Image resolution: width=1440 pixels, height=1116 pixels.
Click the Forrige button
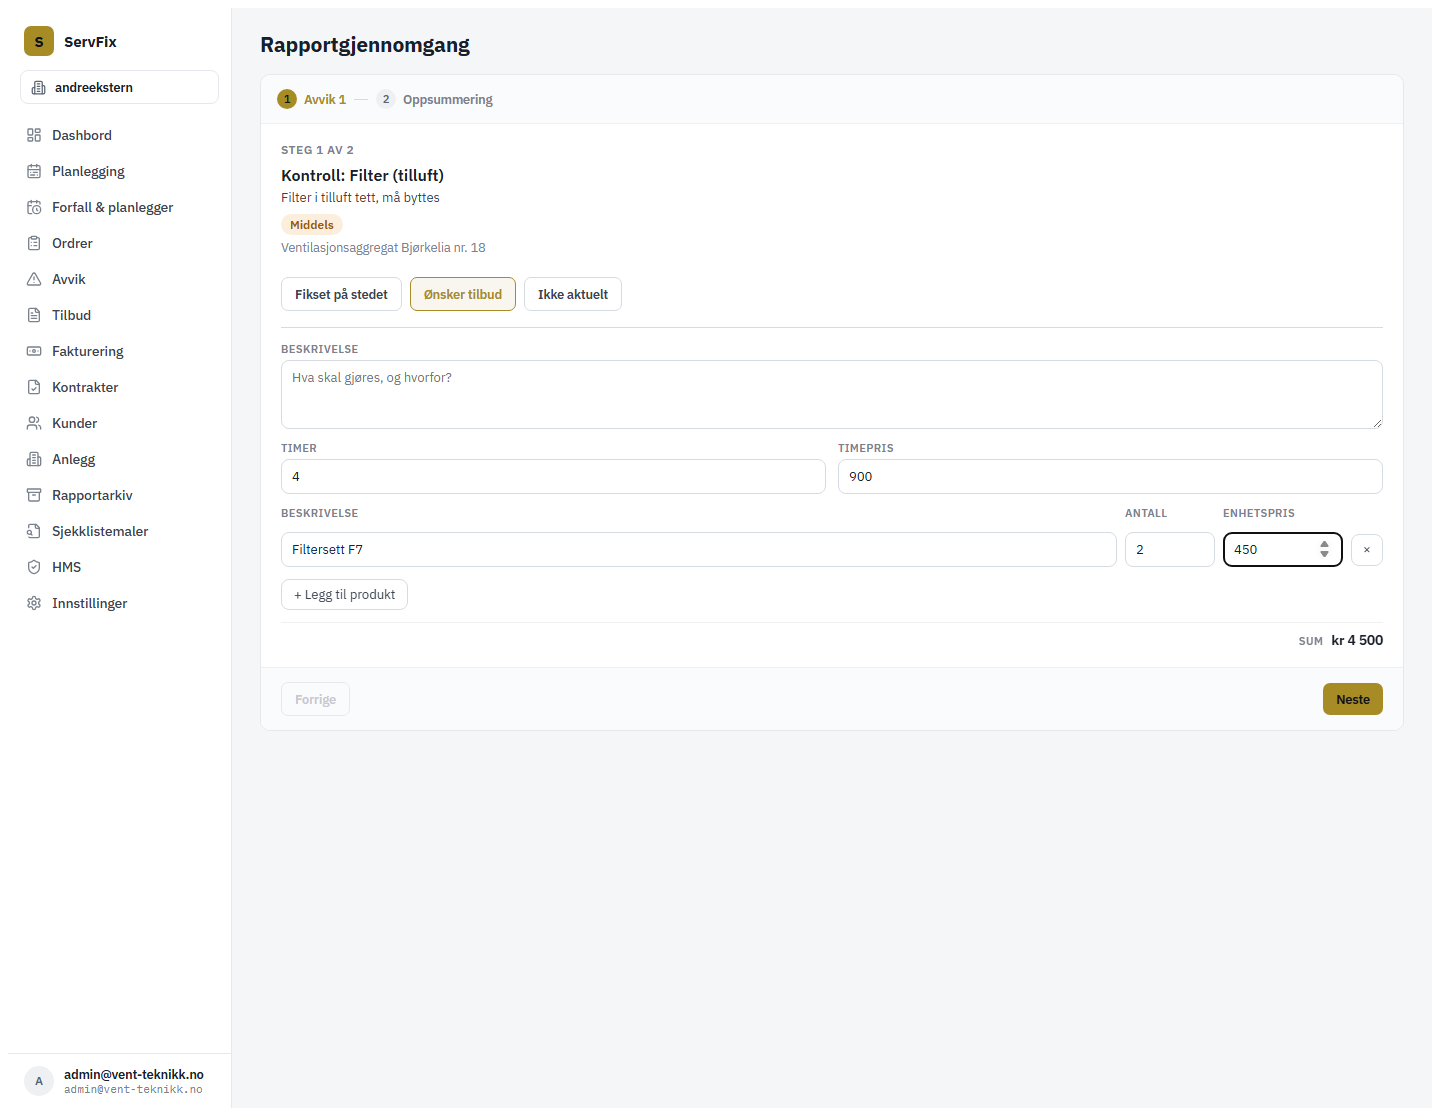[315, 699]
